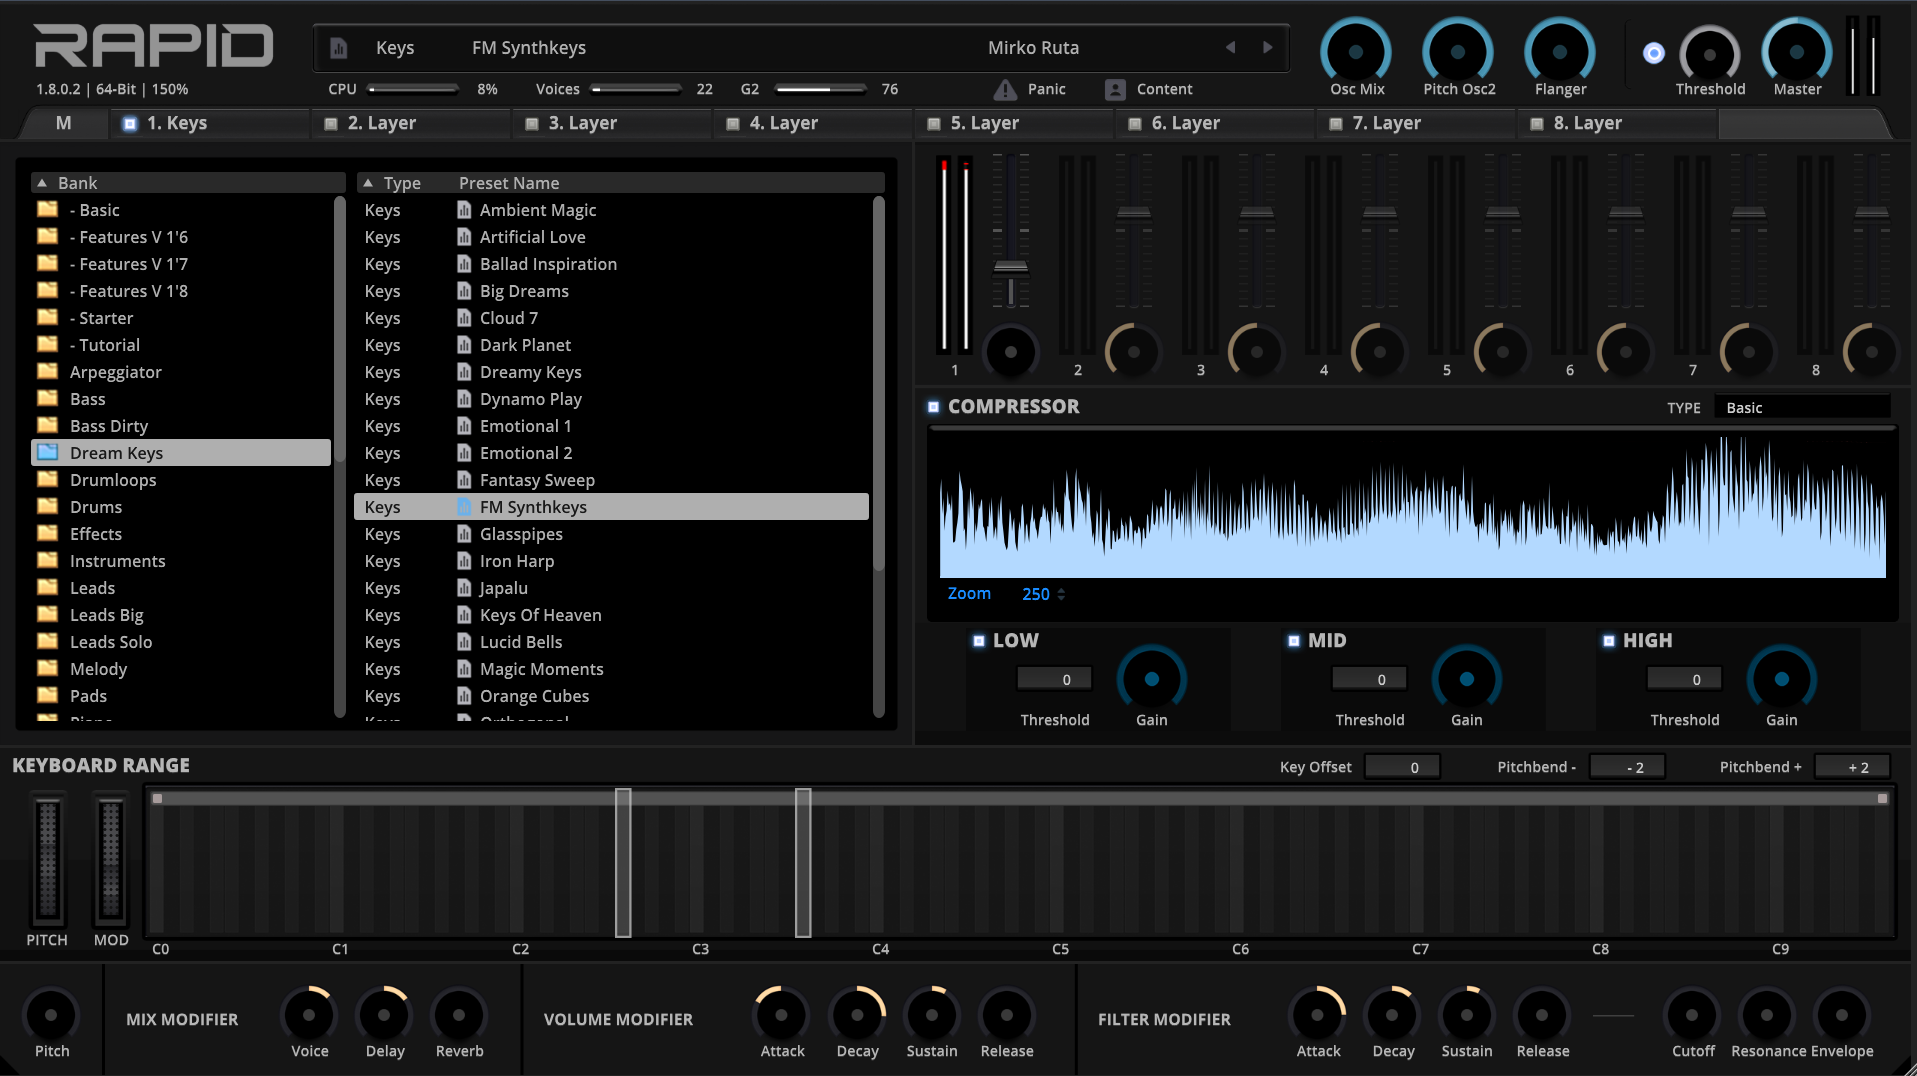Image resolution: width=1917 pixels, height=1076 pixels.
Task: Click the preset list scrollbar
Action: [x=879, y=385]
